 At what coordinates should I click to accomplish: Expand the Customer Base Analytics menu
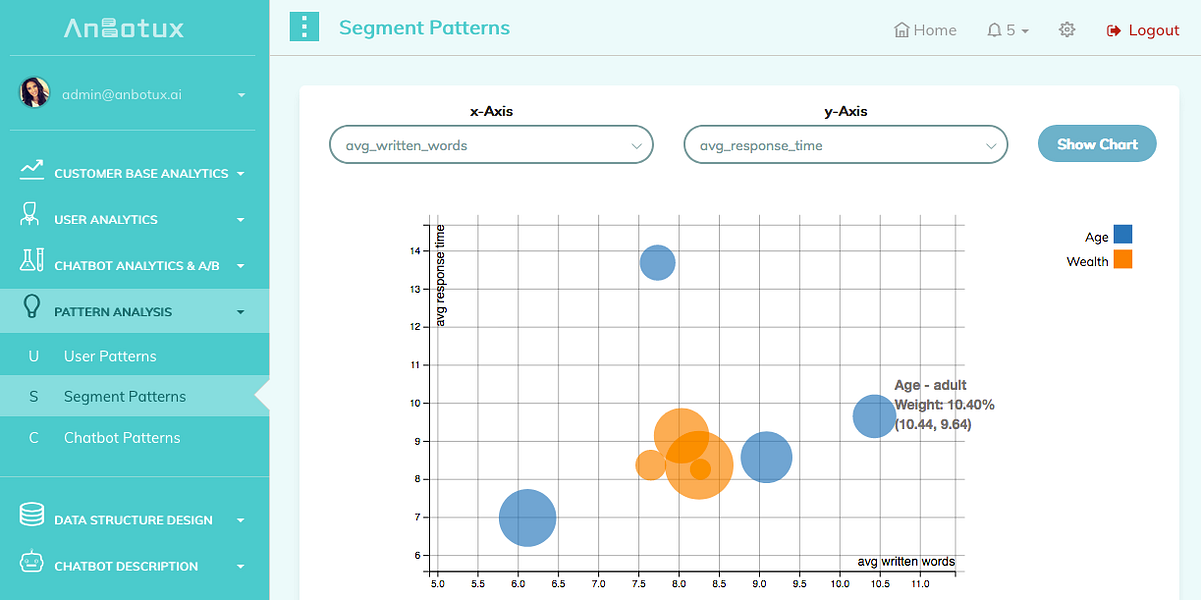coord(241,174)
